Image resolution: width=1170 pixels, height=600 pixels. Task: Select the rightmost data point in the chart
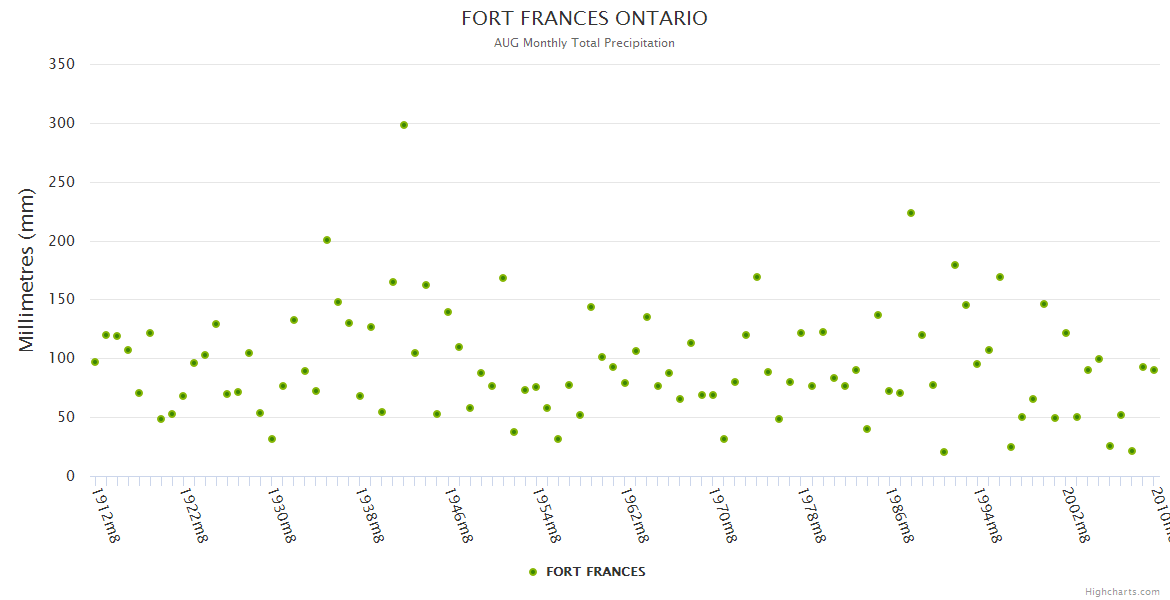click(x=1153, y=370)
